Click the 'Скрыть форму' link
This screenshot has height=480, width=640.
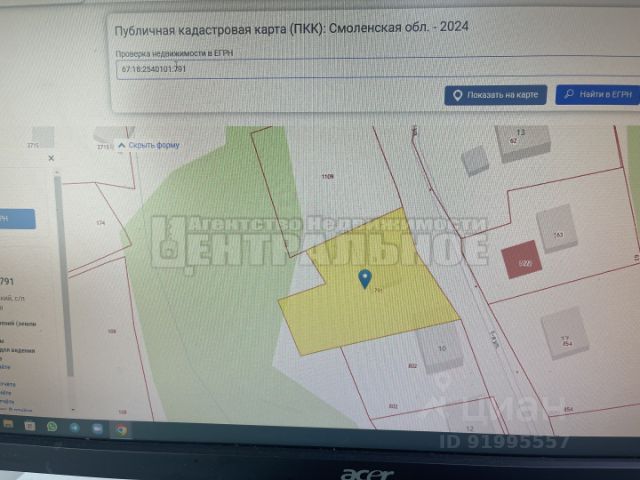point(154,145)
